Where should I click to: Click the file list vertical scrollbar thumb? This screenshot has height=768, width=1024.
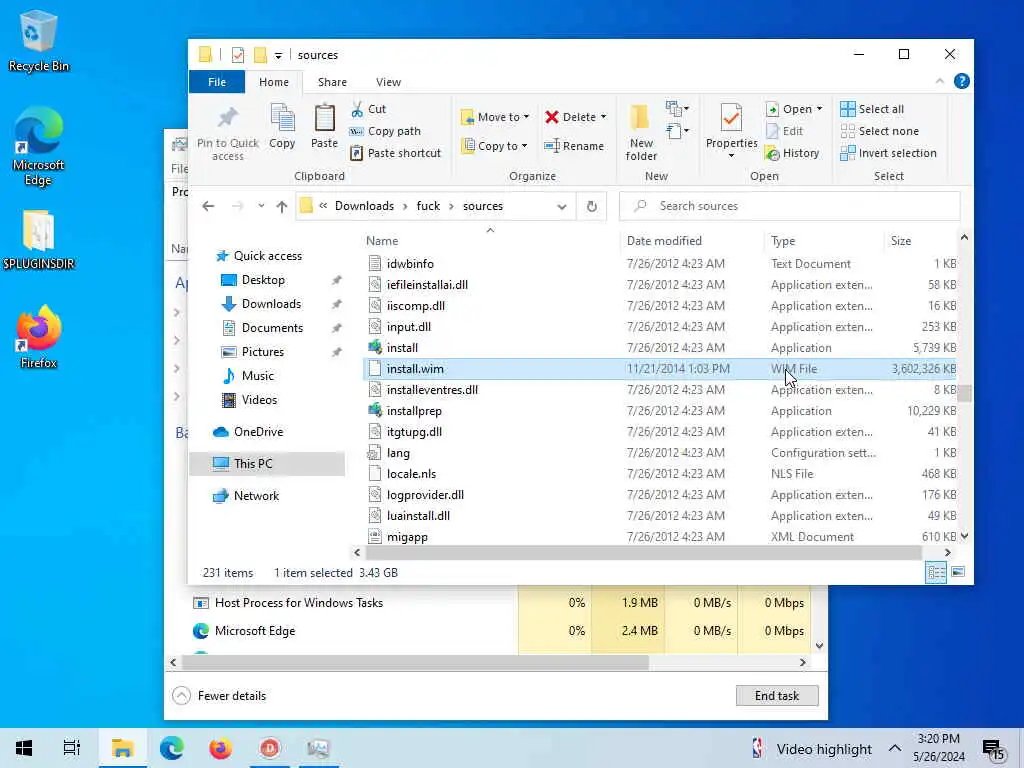click(x=965, y=393)
